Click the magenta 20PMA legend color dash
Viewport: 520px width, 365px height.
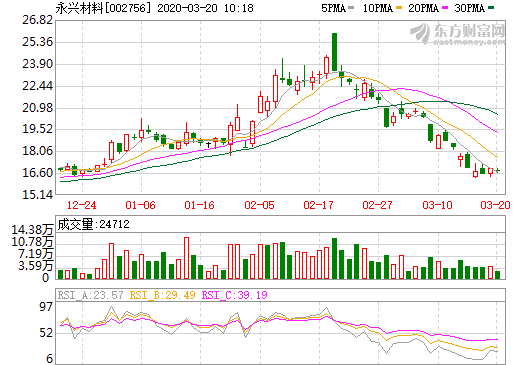click(x=445, y=8)
